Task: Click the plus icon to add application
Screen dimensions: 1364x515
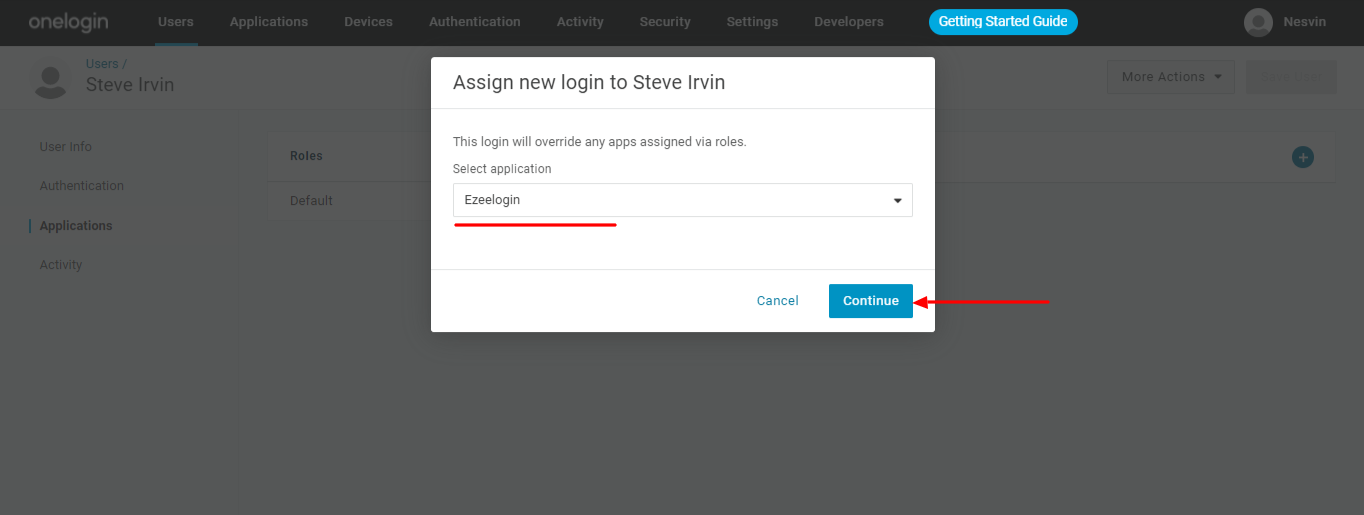Action: pos(1302,157)
